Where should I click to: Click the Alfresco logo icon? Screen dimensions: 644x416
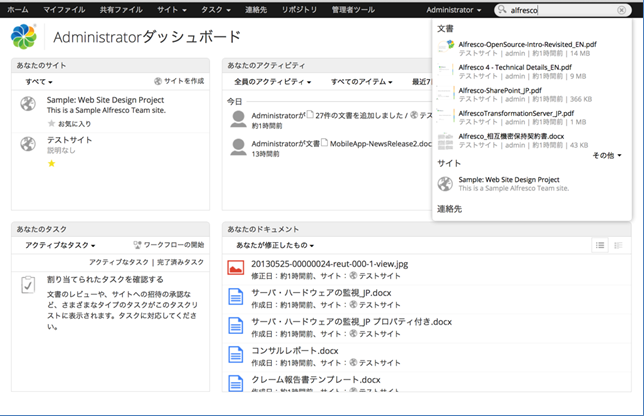(x=23, y=37)
